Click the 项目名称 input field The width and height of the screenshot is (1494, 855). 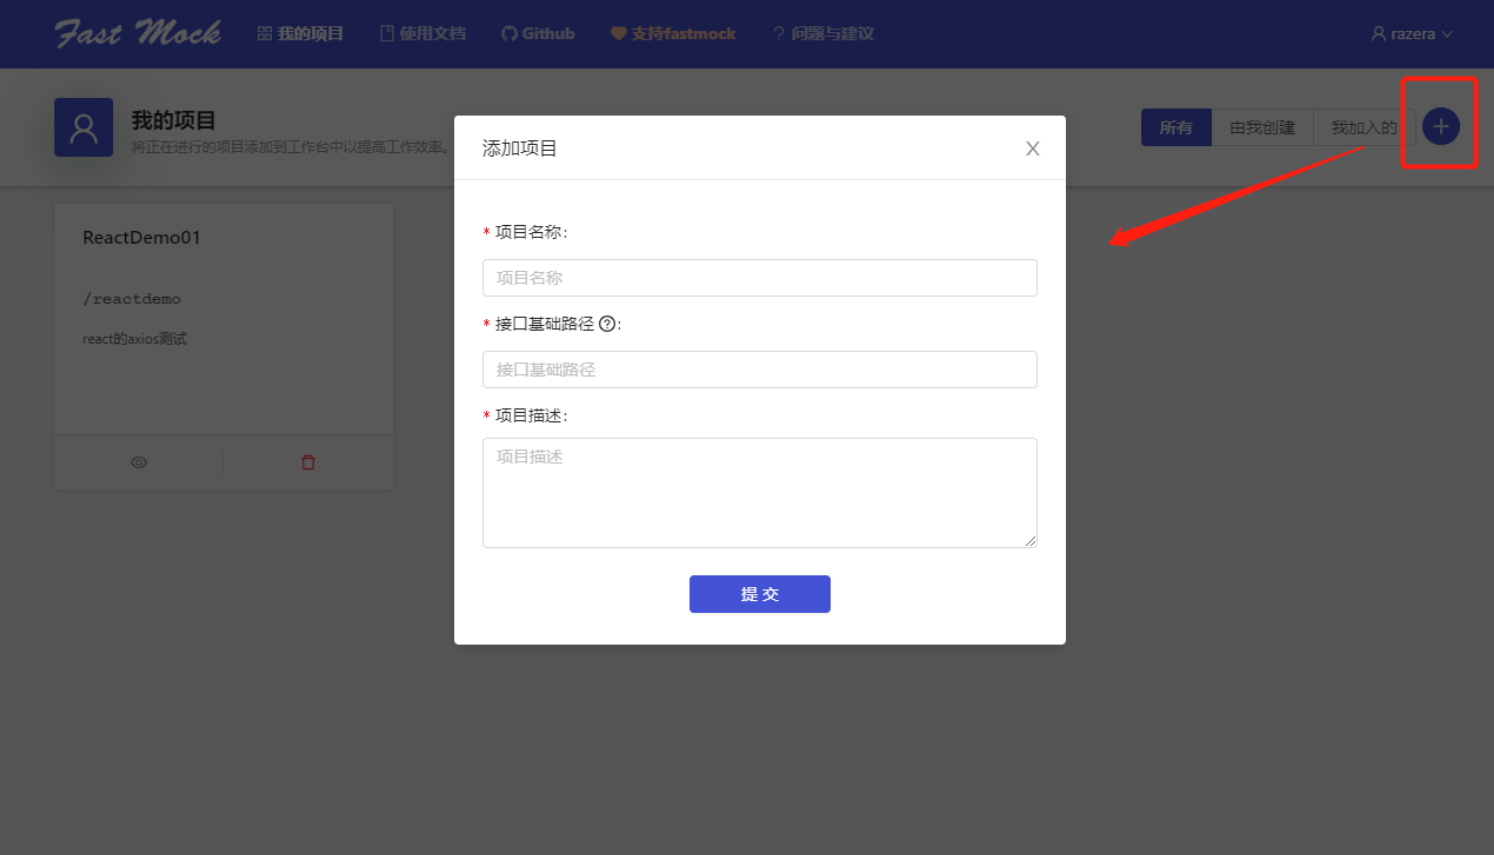[759, 278]
